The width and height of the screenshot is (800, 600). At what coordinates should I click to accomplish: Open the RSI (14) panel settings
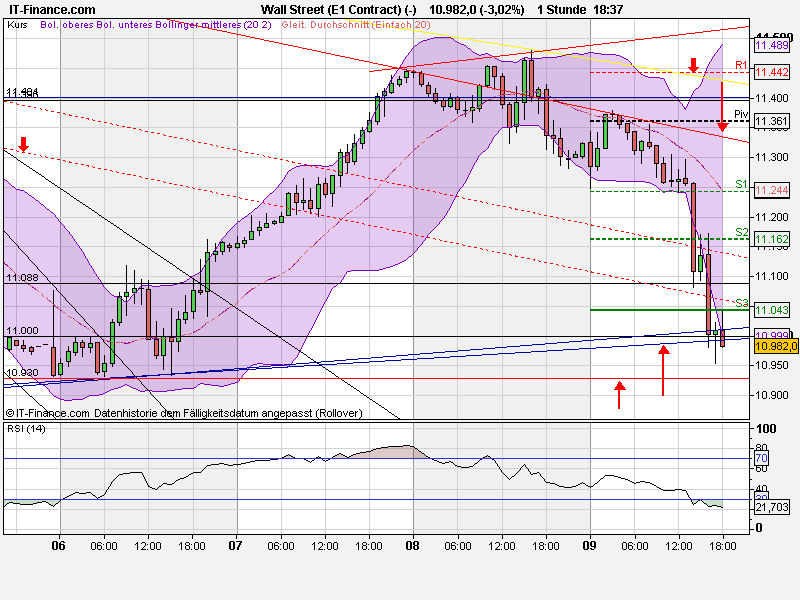coord(28,427)
